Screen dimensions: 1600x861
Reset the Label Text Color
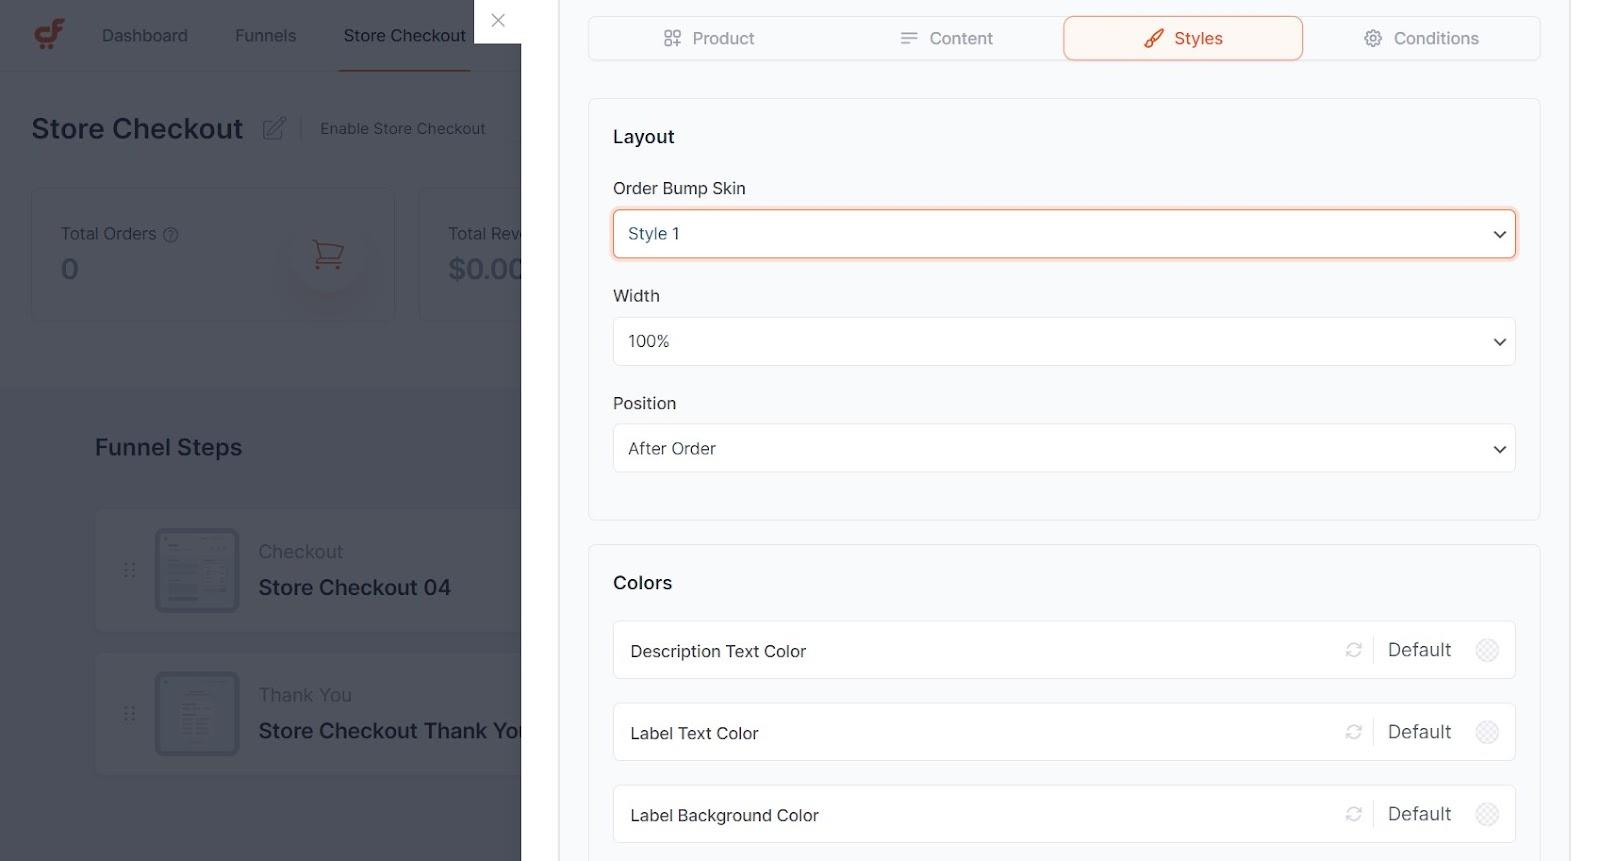coord(1354,732)
